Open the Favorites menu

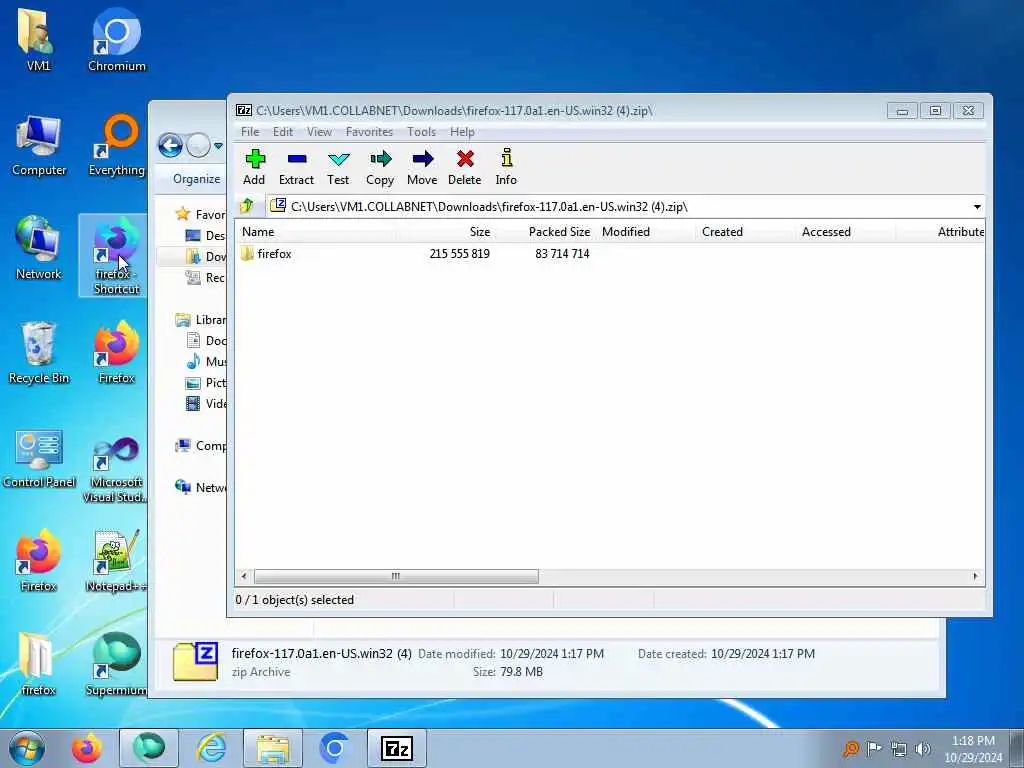(x=370, y=132)
